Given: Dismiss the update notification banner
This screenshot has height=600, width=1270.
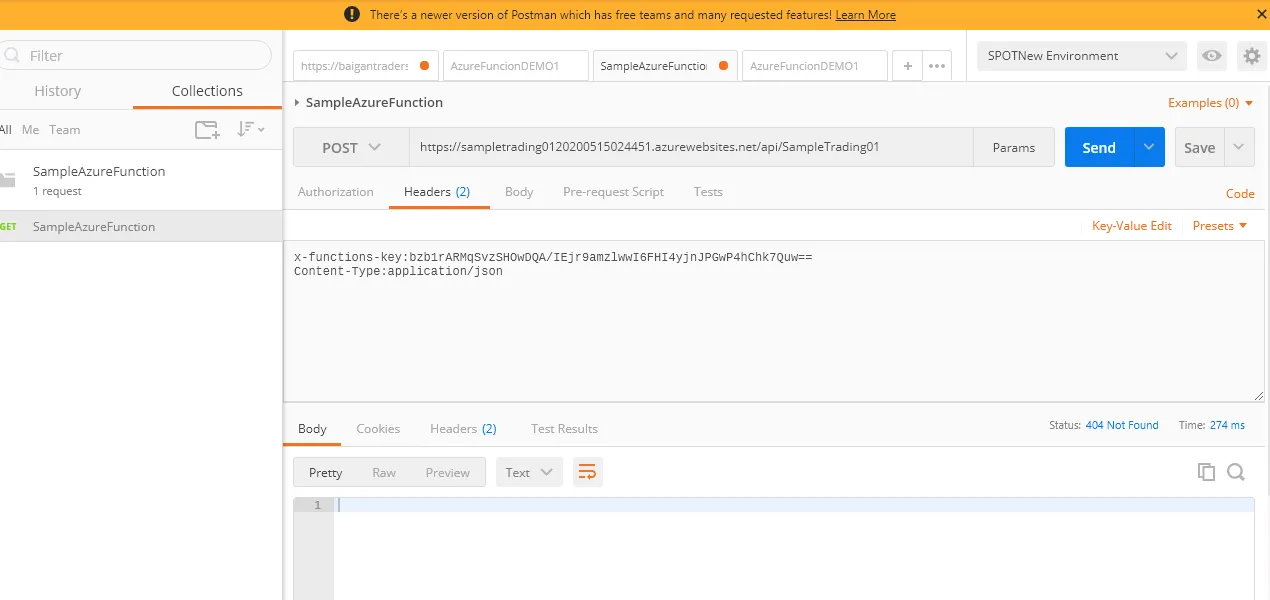Looking at the screenshot, I should tap(1261, 14).
